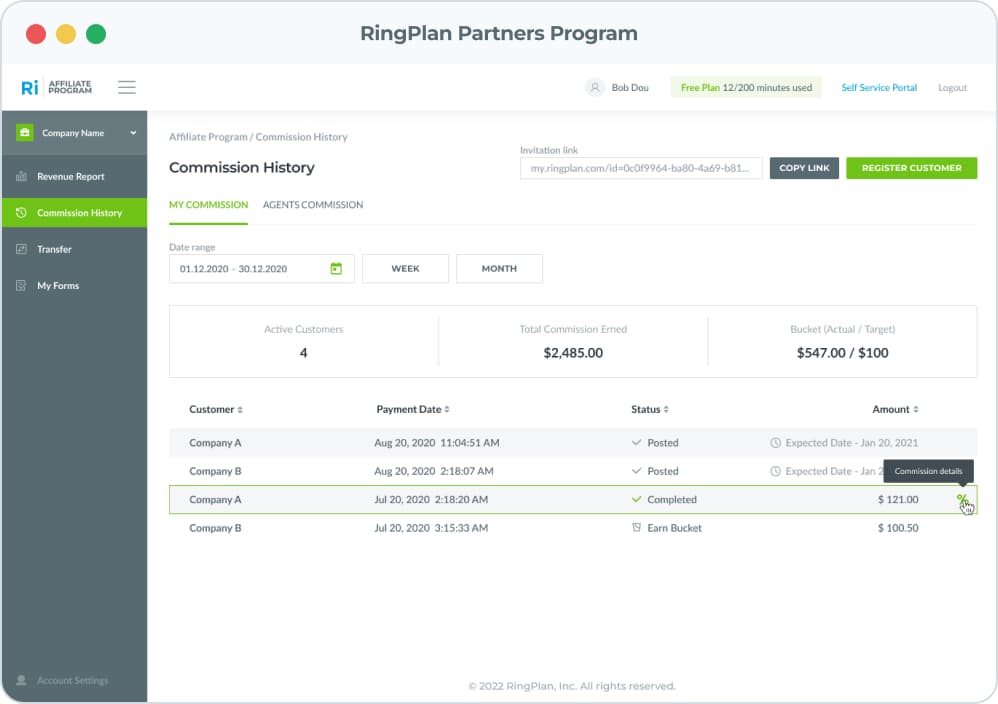Sort the table by Status
The image size is (998, 704).
pyautogui.click(x=650, y=409)
